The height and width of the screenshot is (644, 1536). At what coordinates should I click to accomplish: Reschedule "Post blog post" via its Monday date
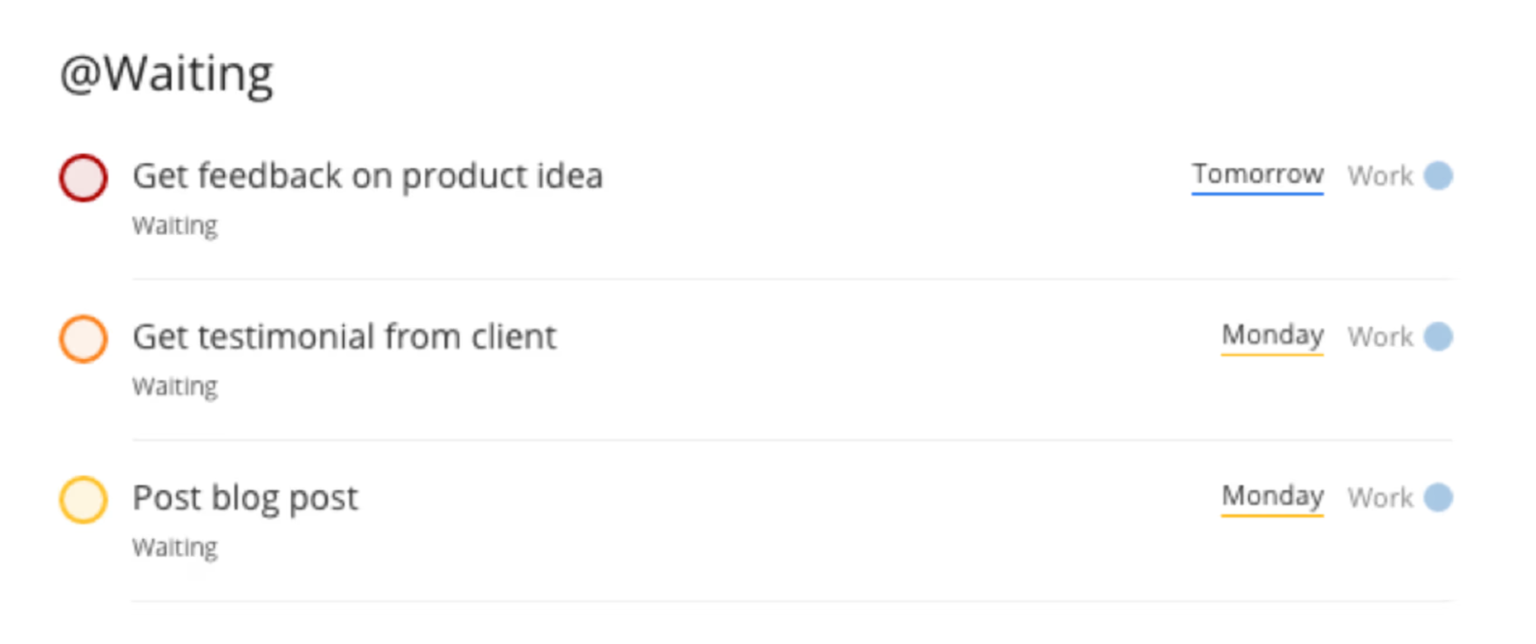[x=1271, y=497]
